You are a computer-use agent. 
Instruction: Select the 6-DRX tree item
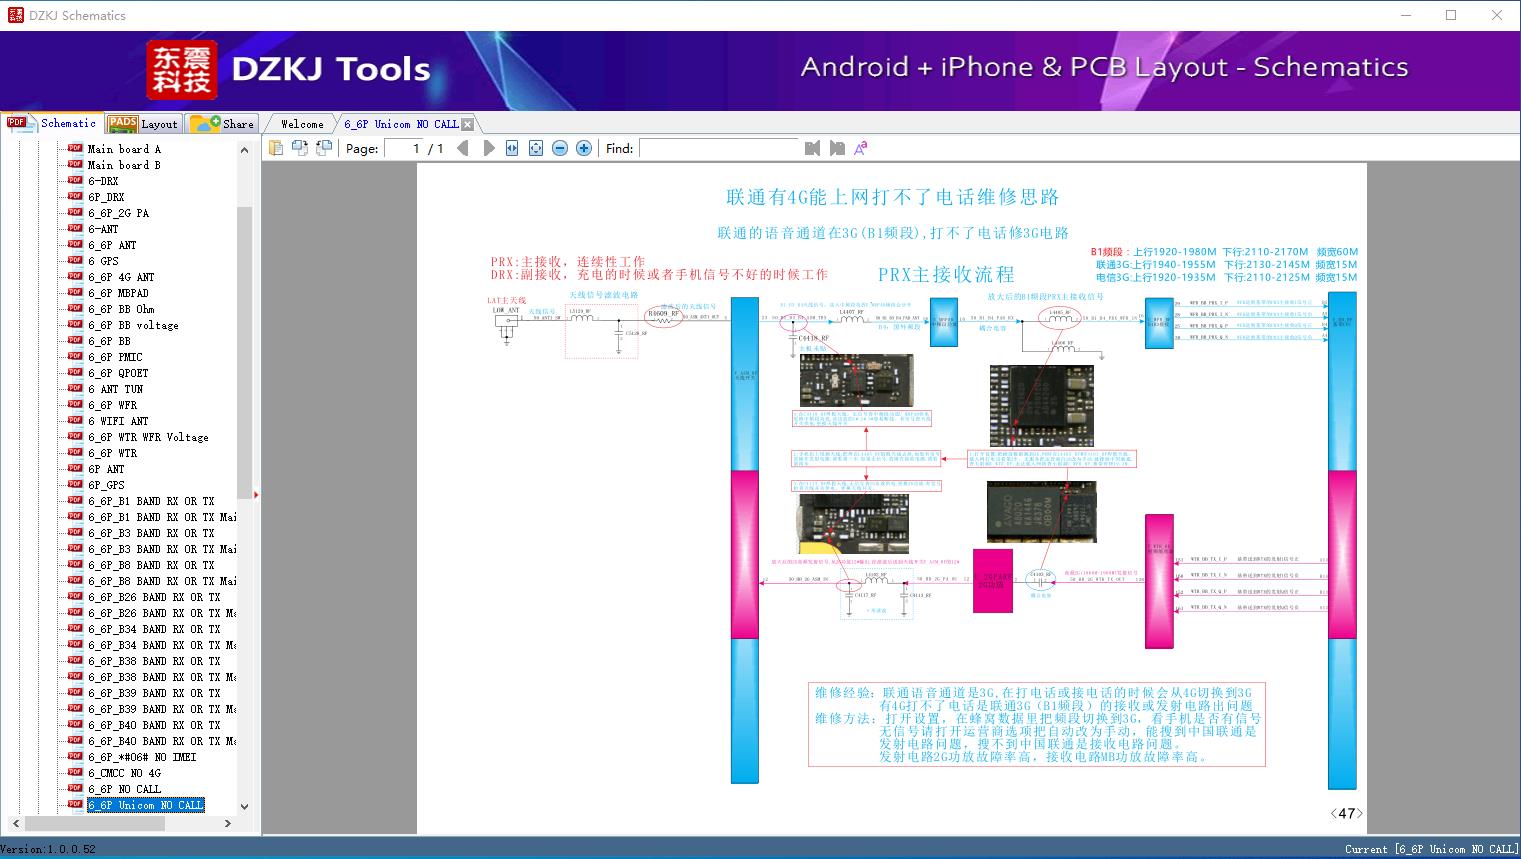[x=103, y=181]
